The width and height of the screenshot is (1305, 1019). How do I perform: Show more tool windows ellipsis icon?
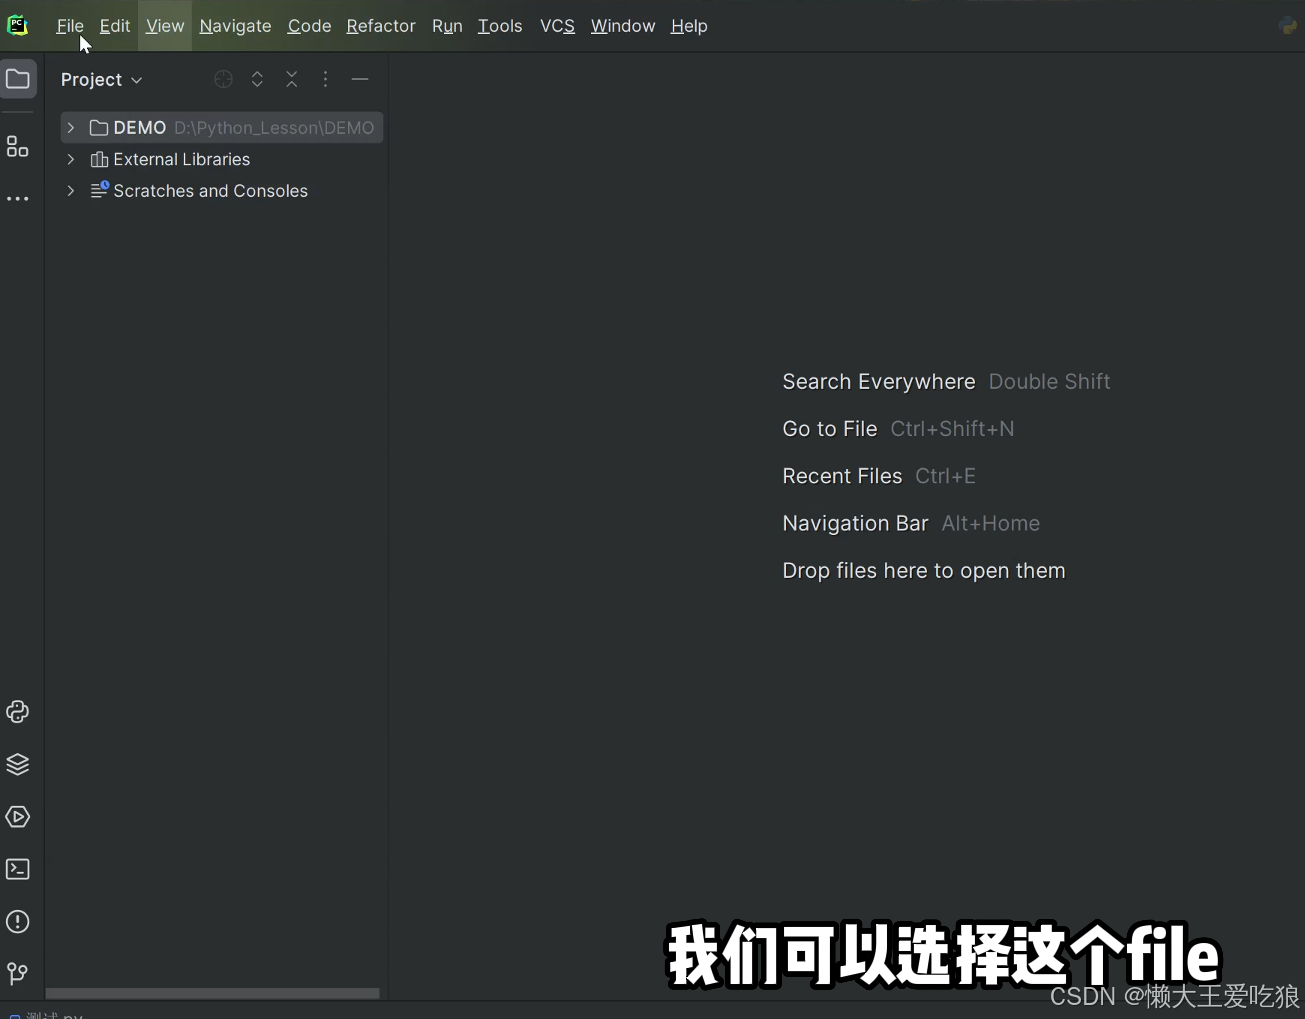(x=18, y=199)
